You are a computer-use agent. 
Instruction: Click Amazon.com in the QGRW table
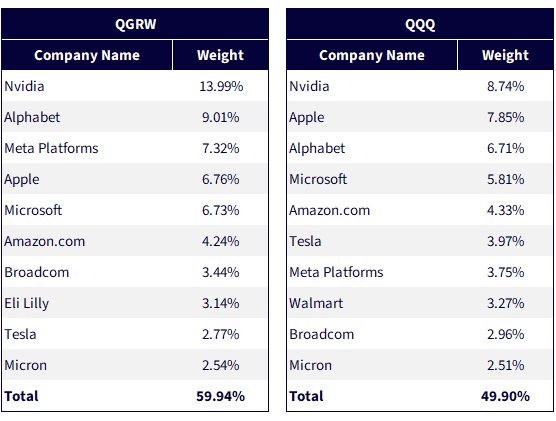[45, 241]
